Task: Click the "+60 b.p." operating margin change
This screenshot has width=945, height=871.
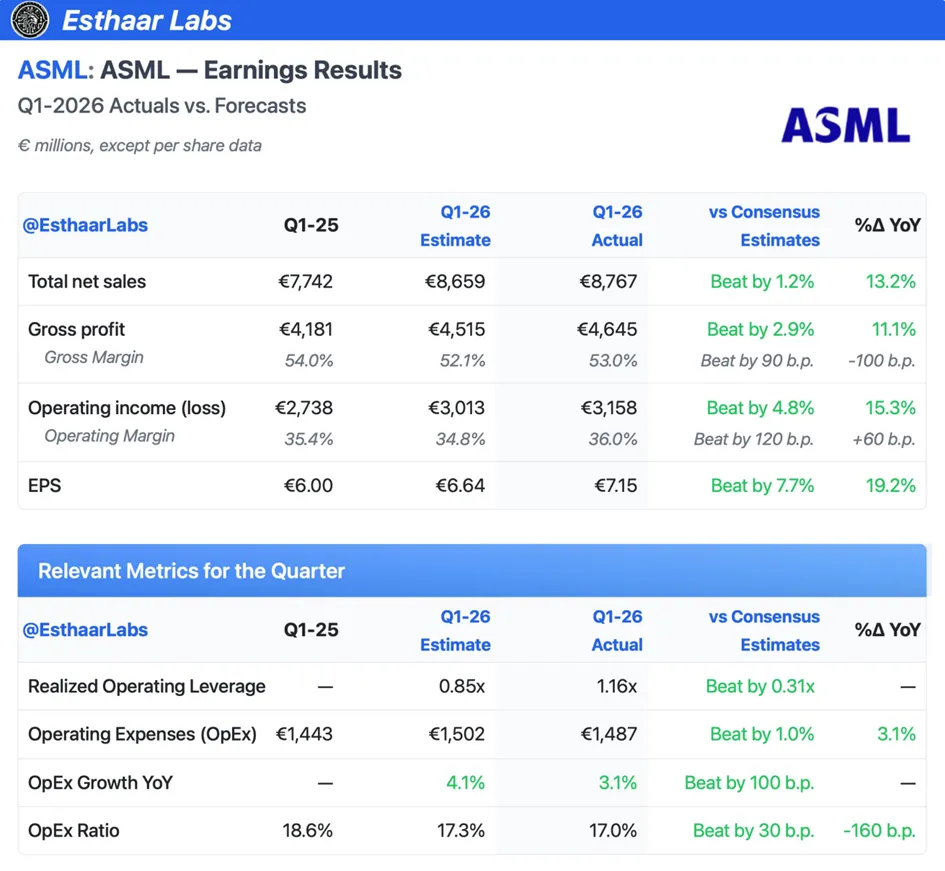Action: coord(884,439)
